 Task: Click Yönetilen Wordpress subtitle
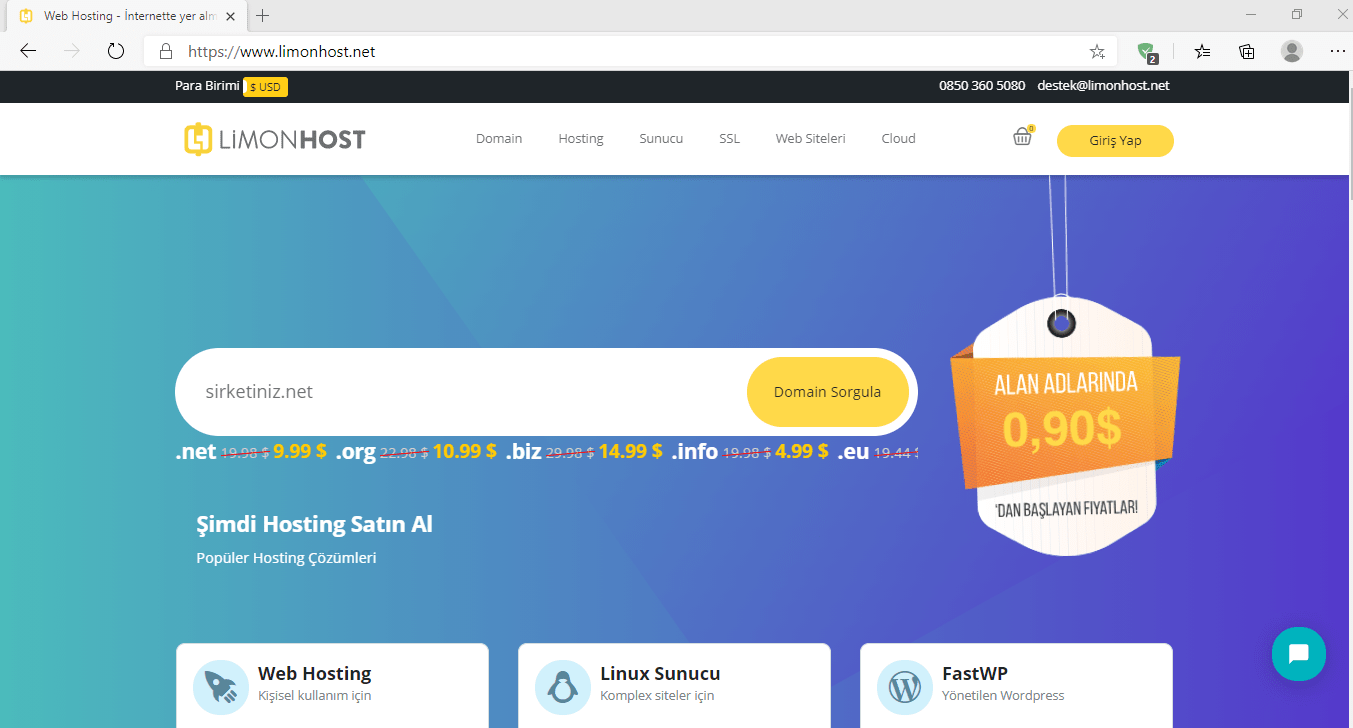coord(1003,696)
